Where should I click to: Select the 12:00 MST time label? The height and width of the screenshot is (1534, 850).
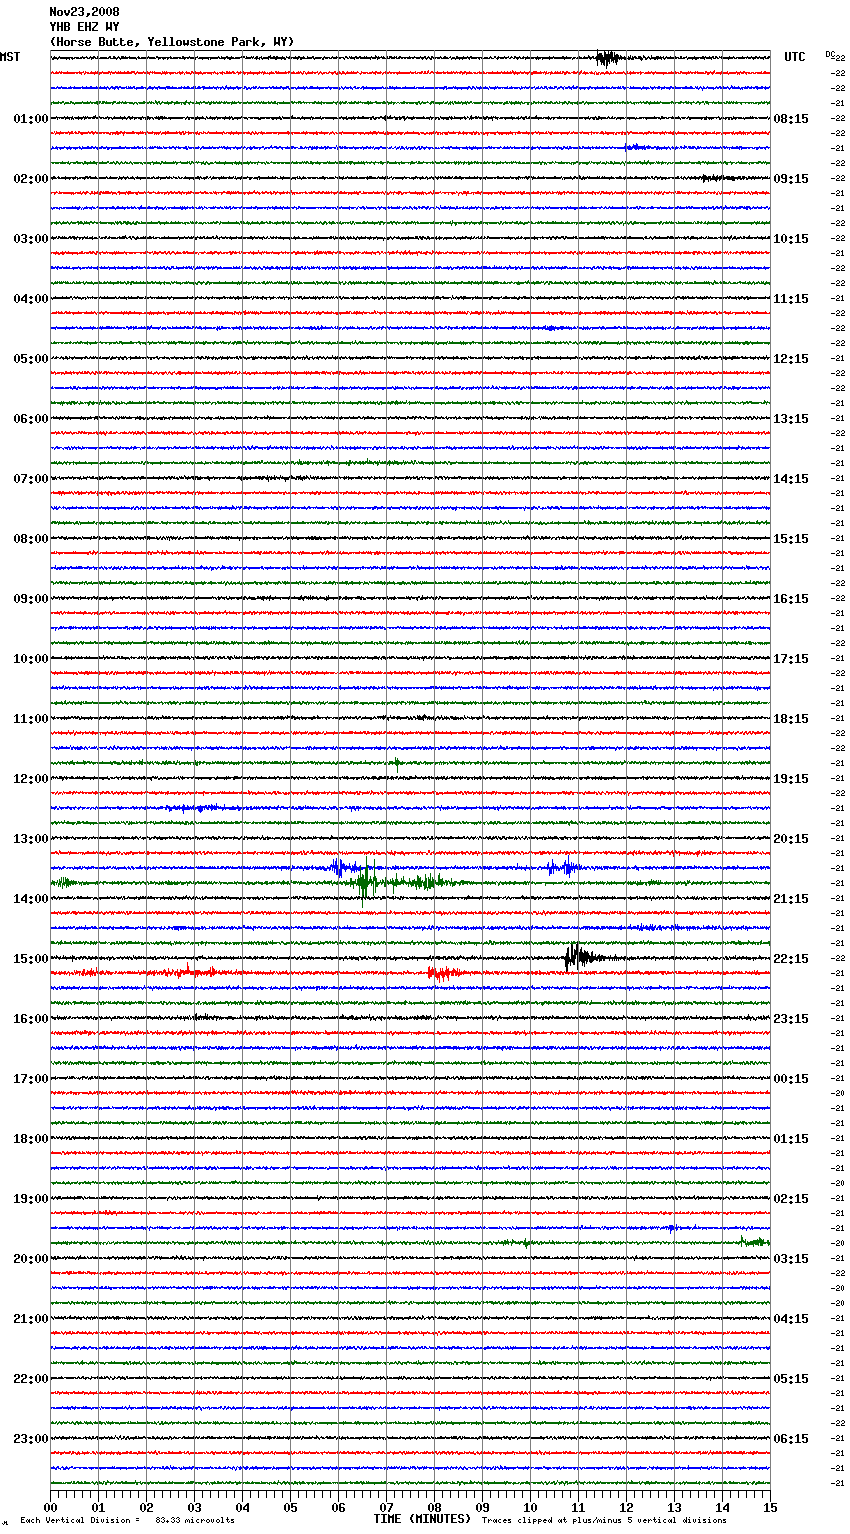31,779
